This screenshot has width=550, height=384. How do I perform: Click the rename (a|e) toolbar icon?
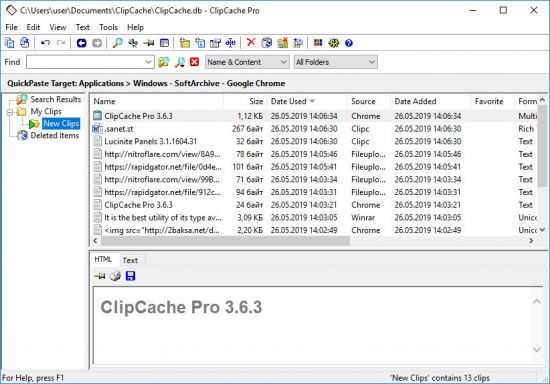[x=230, y=43]
